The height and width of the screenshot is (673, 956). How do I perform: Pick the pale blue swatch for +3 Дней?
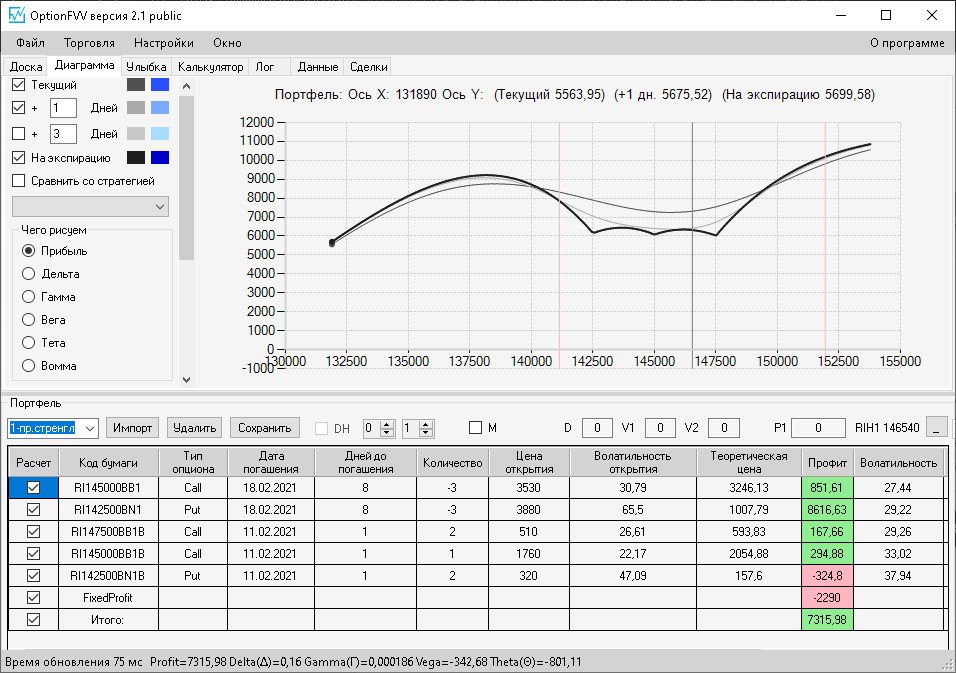click(x=160, y=134)
